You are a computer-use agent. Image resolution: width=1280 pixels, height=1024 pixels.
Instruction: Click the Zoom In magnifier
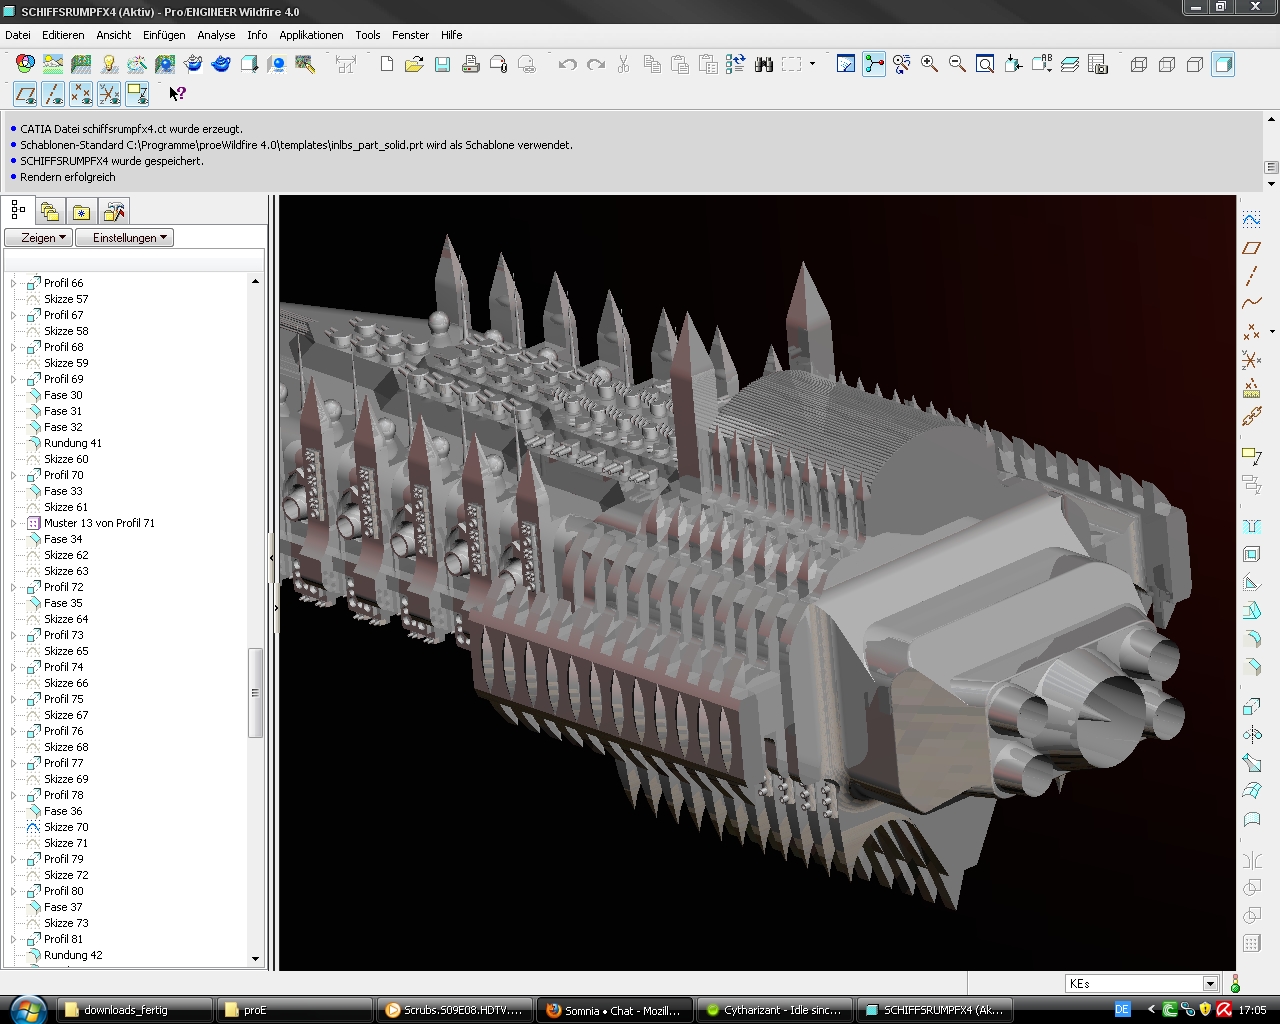pos(929,65)
